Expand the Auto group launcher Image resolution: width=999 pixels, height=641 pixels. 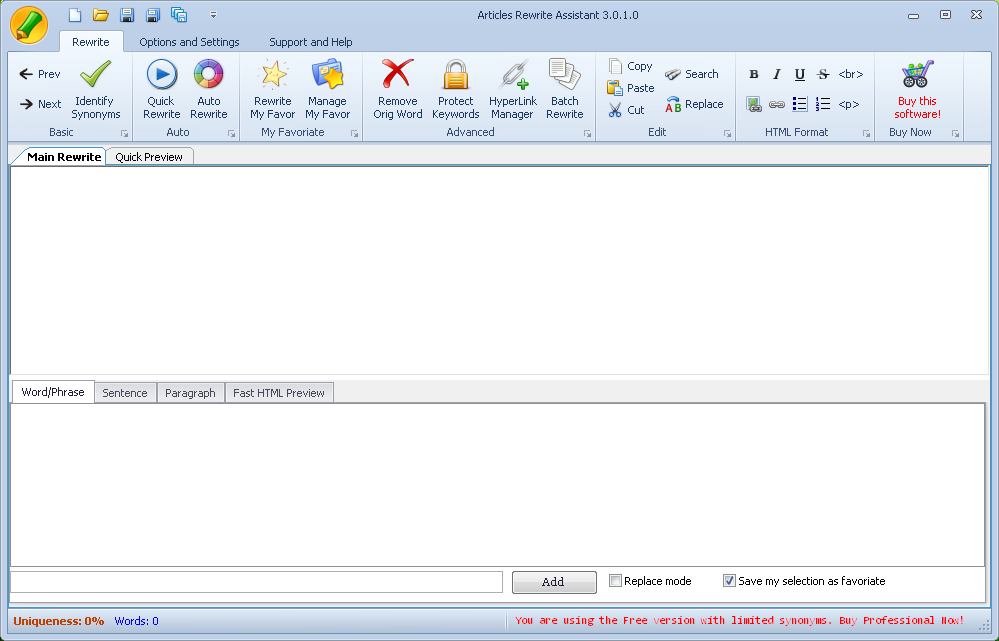click(232, 134)
